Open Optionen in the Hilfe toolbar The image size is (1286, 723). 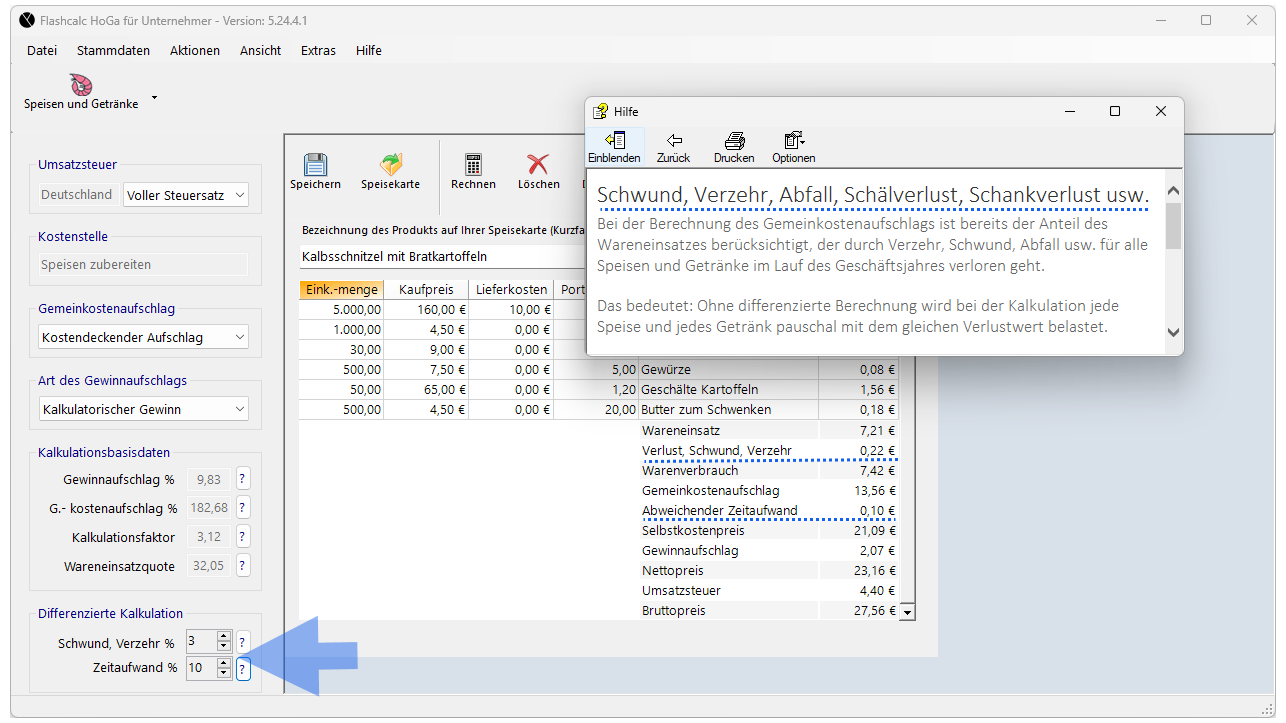793,141
